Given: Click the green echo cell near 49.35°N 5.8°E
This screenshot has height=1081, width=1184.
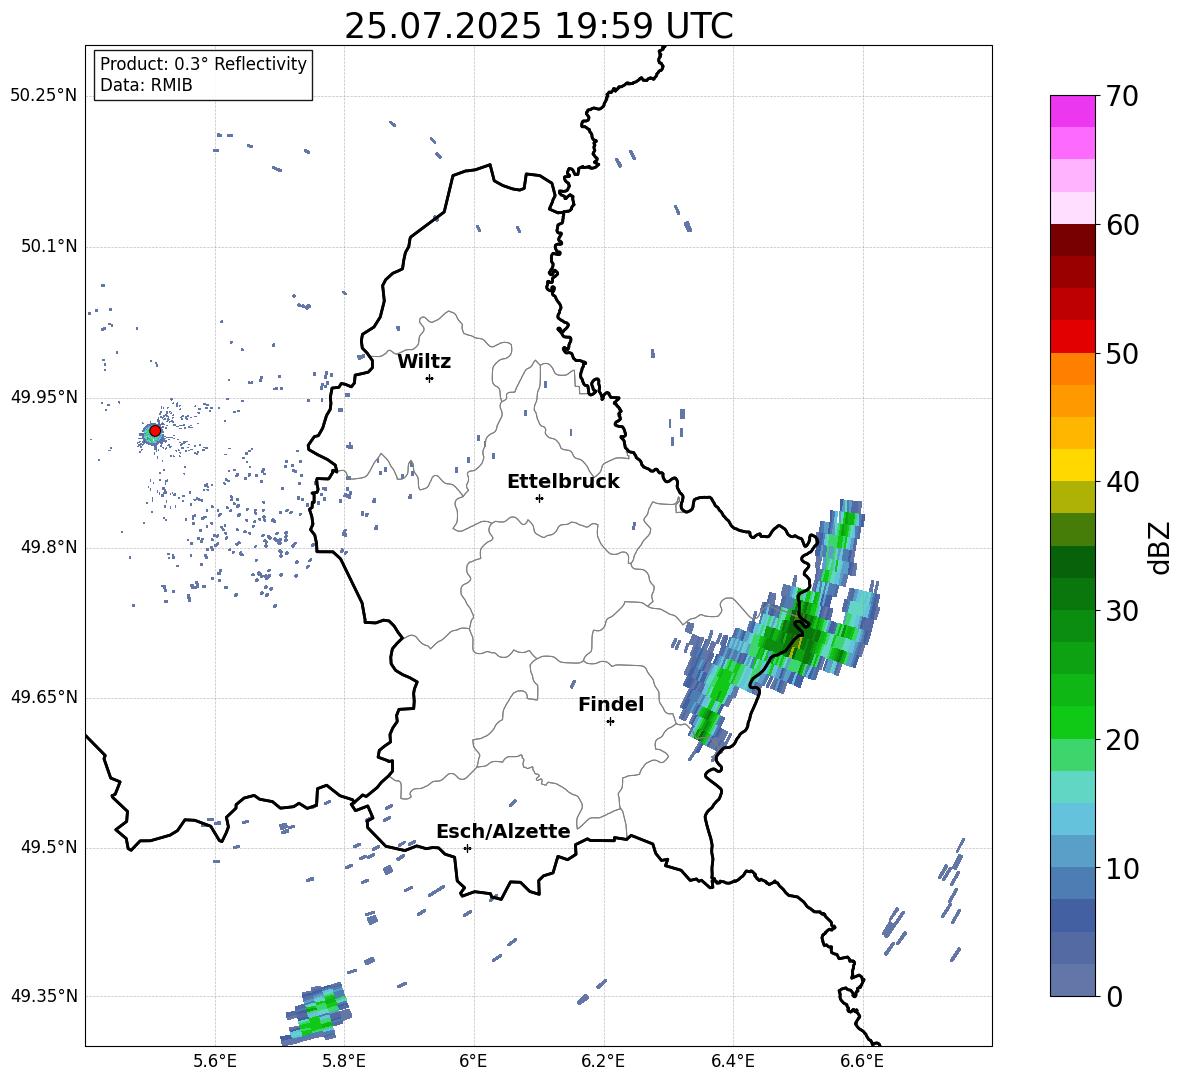Looking at the screenshot, I should point(317,1013).
